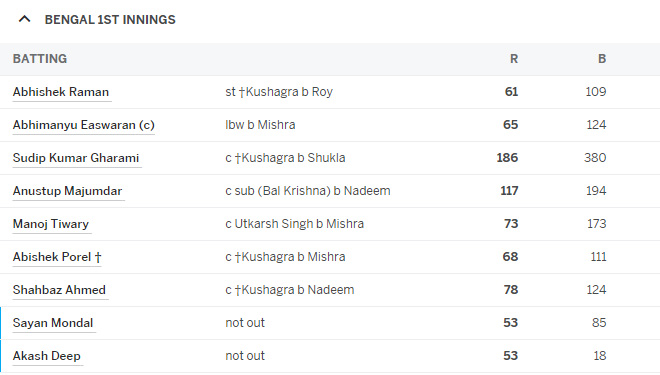The width and height of the screenshot is (660, 375).
Task: Click Sudip Kumar Gharami's 186 runs
Action: pyautogui.click(x=507, y=158)
